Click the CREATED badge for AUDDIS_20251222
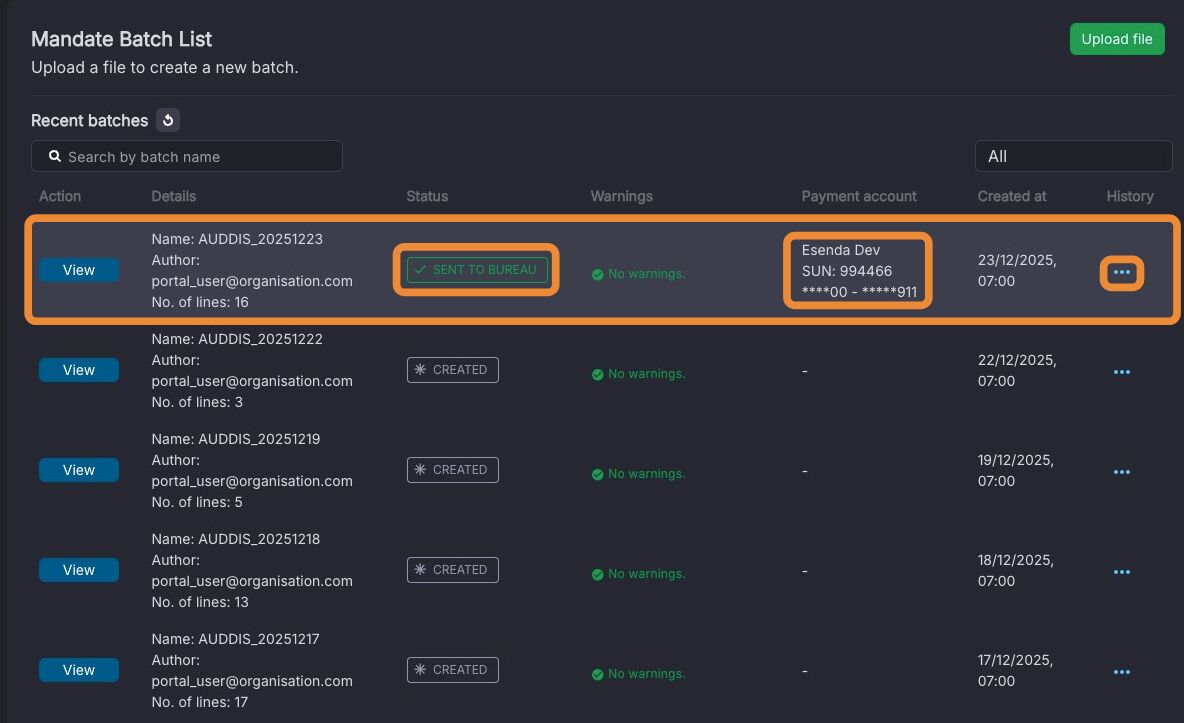 point(452,370)
